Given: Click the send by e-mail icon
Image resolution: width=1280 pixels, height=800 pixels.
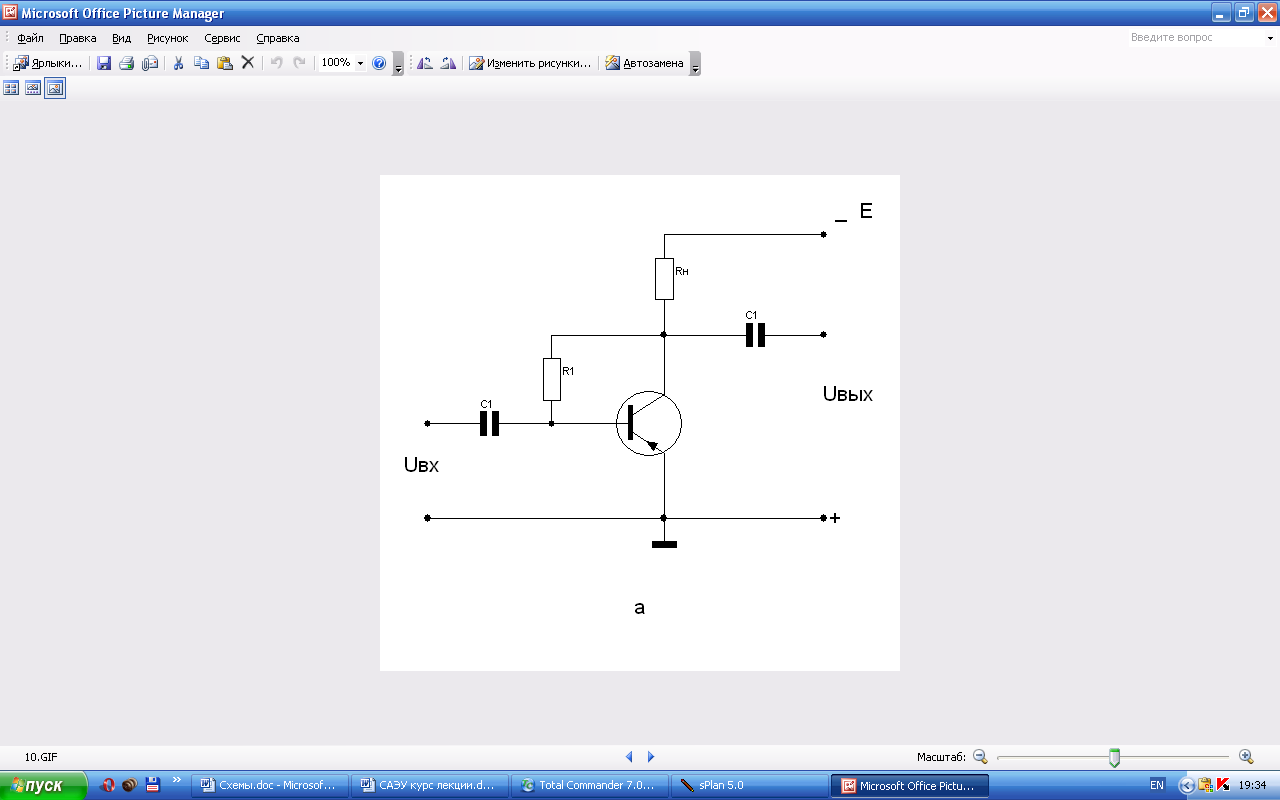Looking at the screenshot, I should [150, 63].
